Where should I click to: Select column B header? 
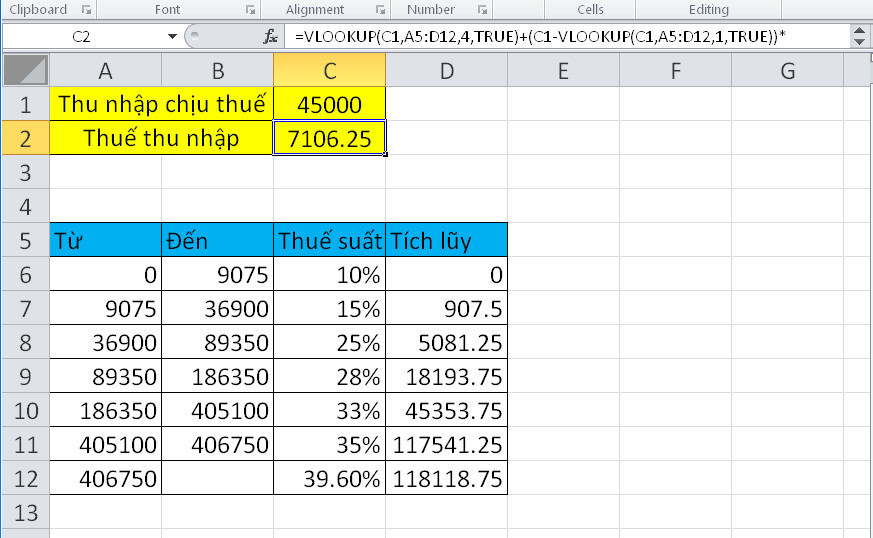click(x=218, y=71)
